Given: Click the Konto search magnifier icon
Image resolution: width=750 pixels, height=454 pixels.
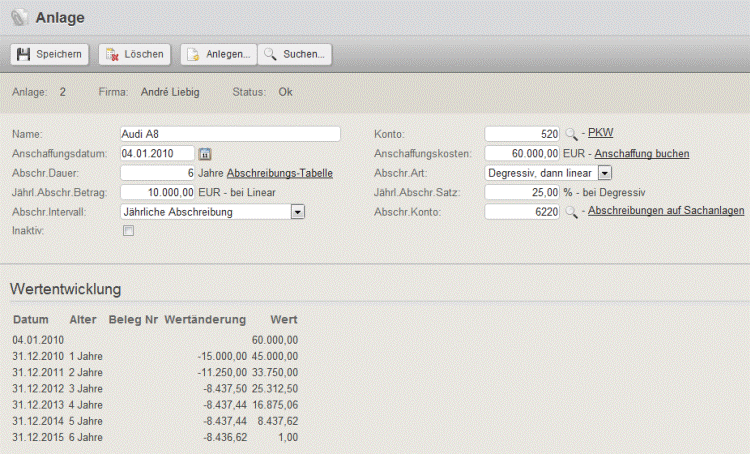Looking at the screenshot, I should click(x=571, y=134).
